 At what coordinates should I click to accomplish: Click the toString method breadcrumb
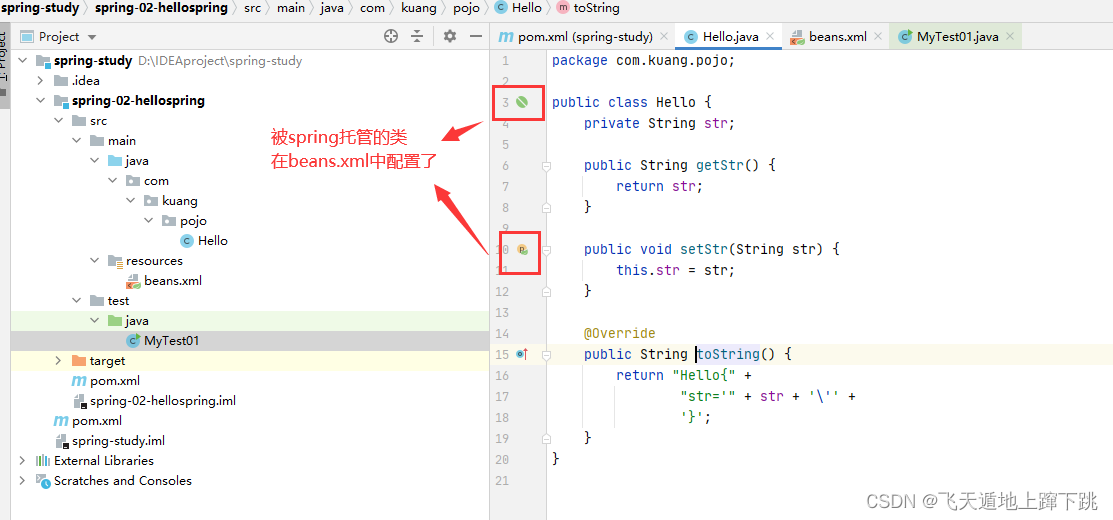(588, 8)
